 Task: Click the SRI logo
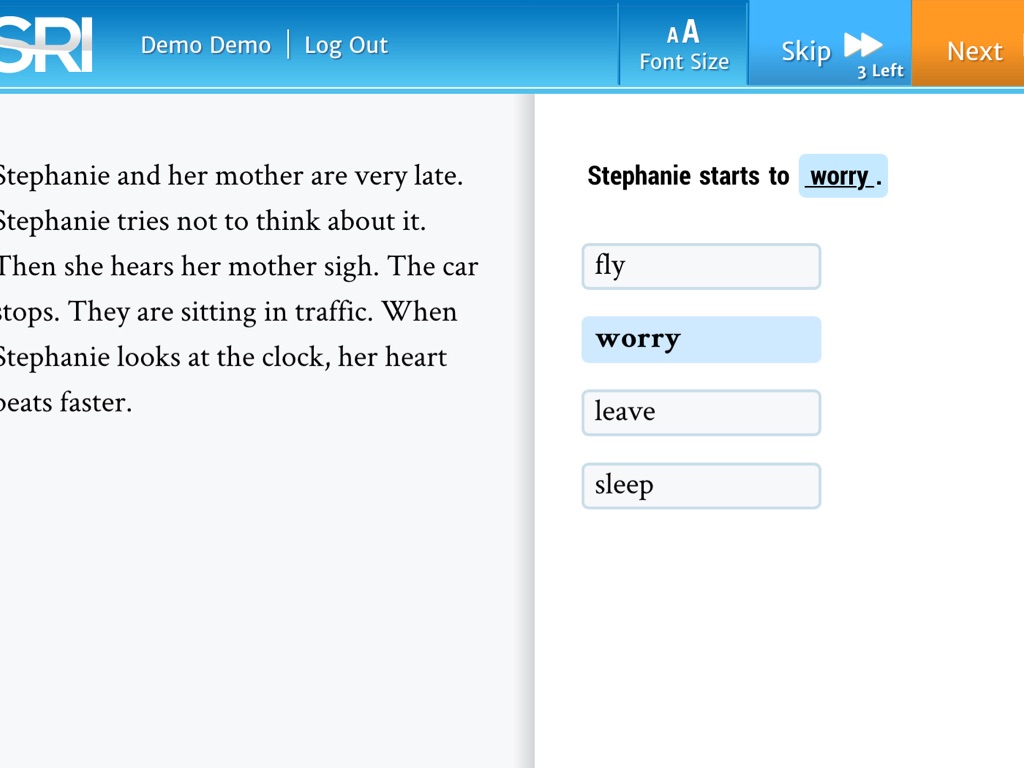[46, 45]
